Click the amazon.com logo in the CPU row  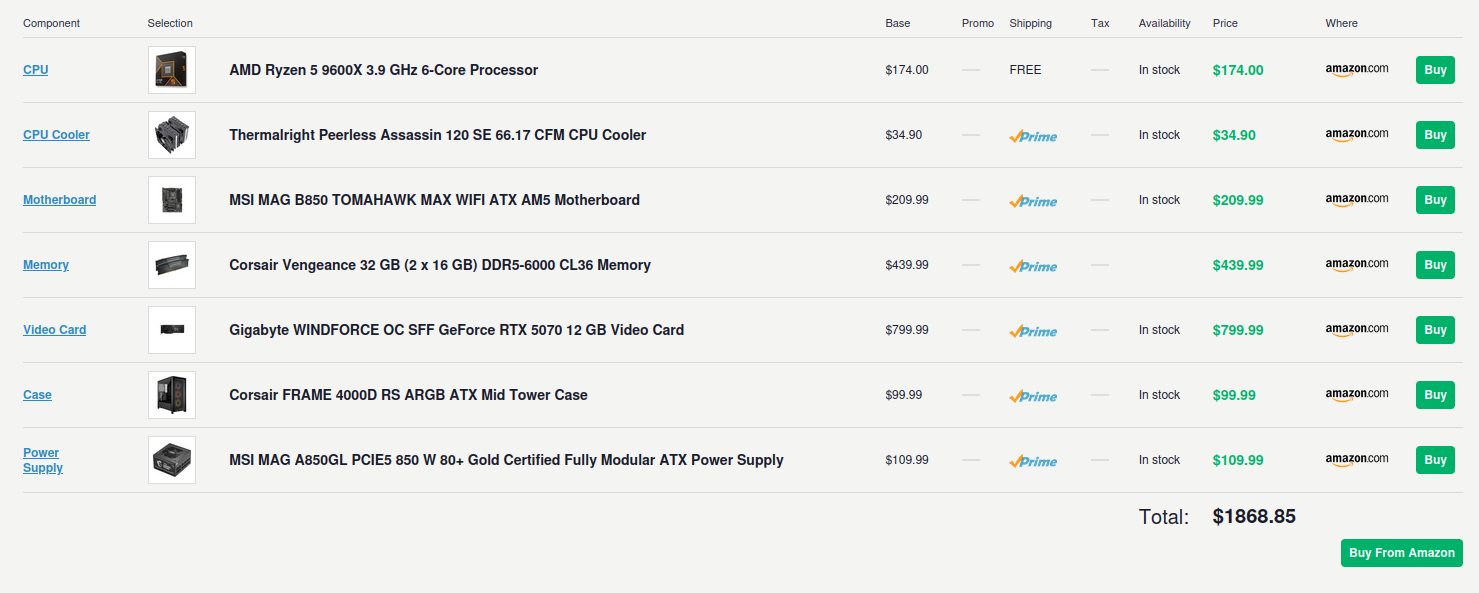(x=1357, y=70)
